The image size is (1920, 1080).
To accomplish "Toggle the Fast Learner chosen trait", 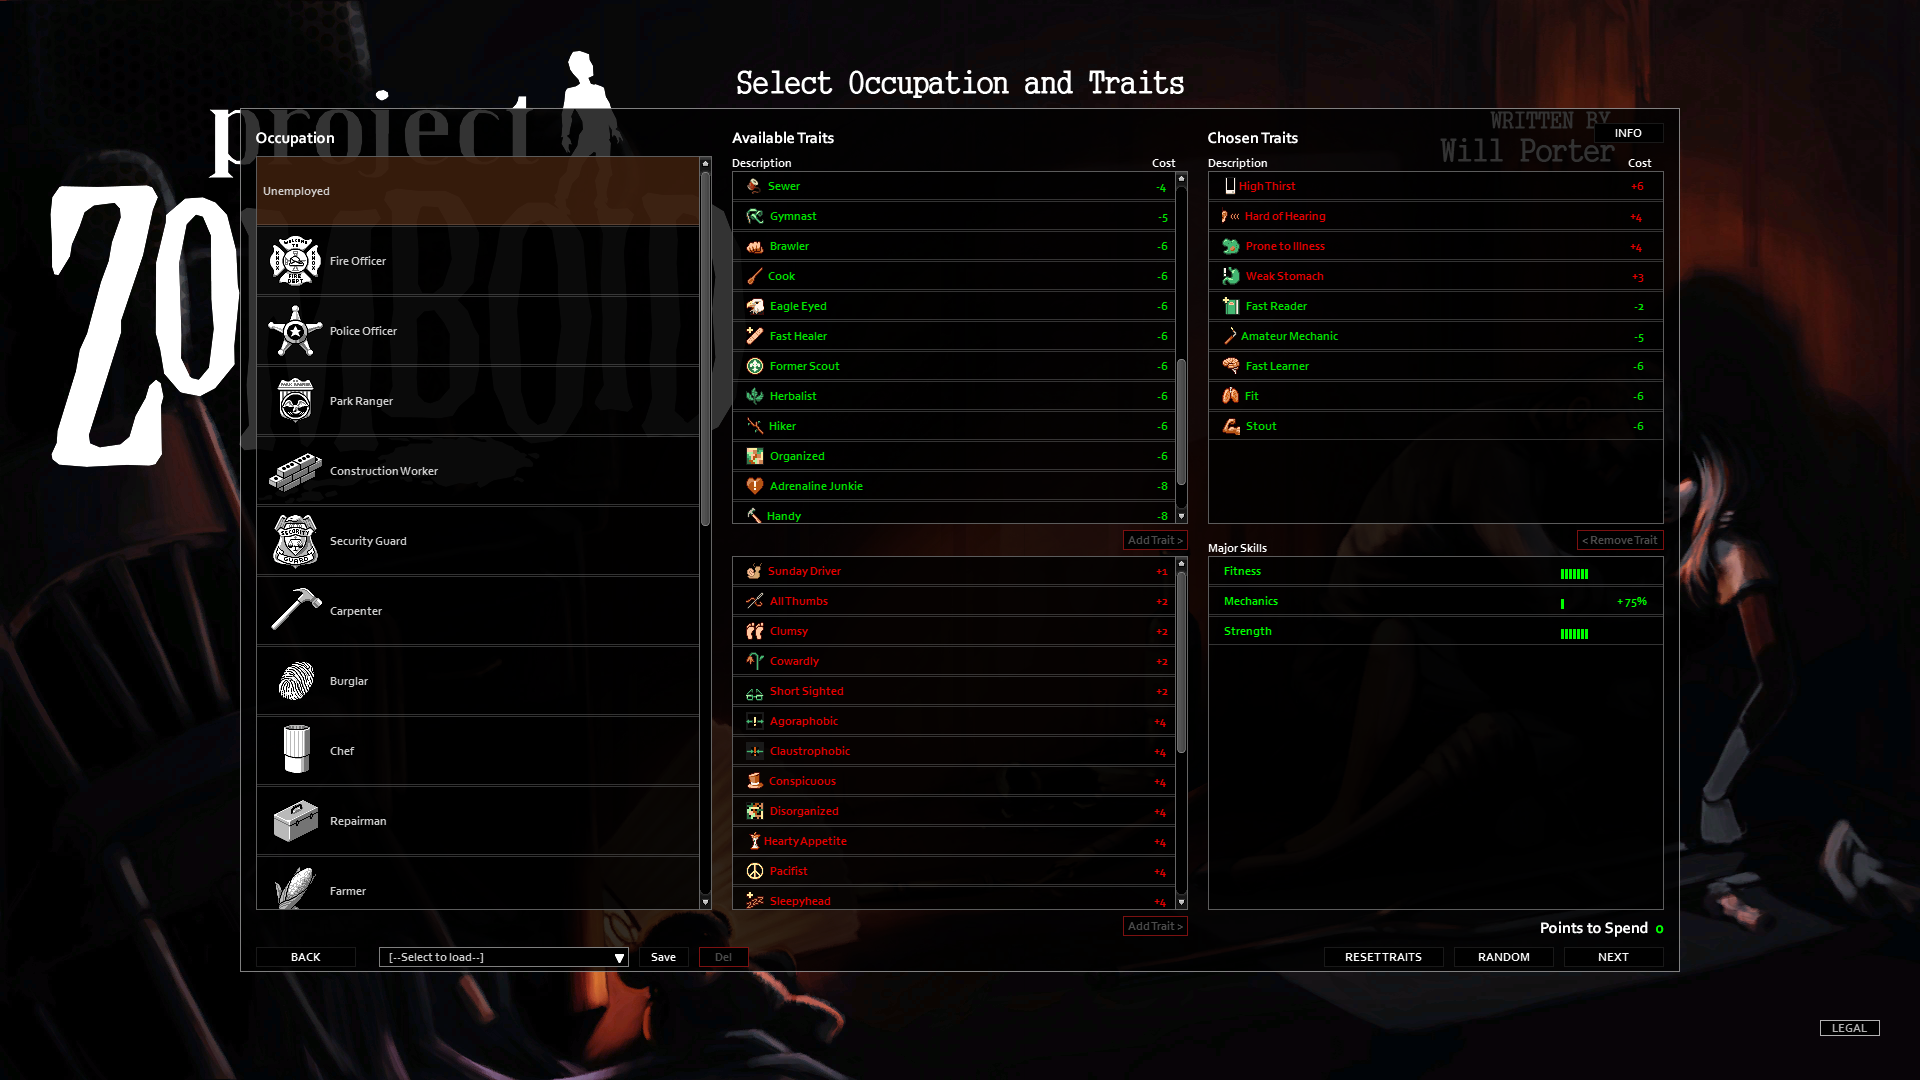I will [x=1433, y=365].
